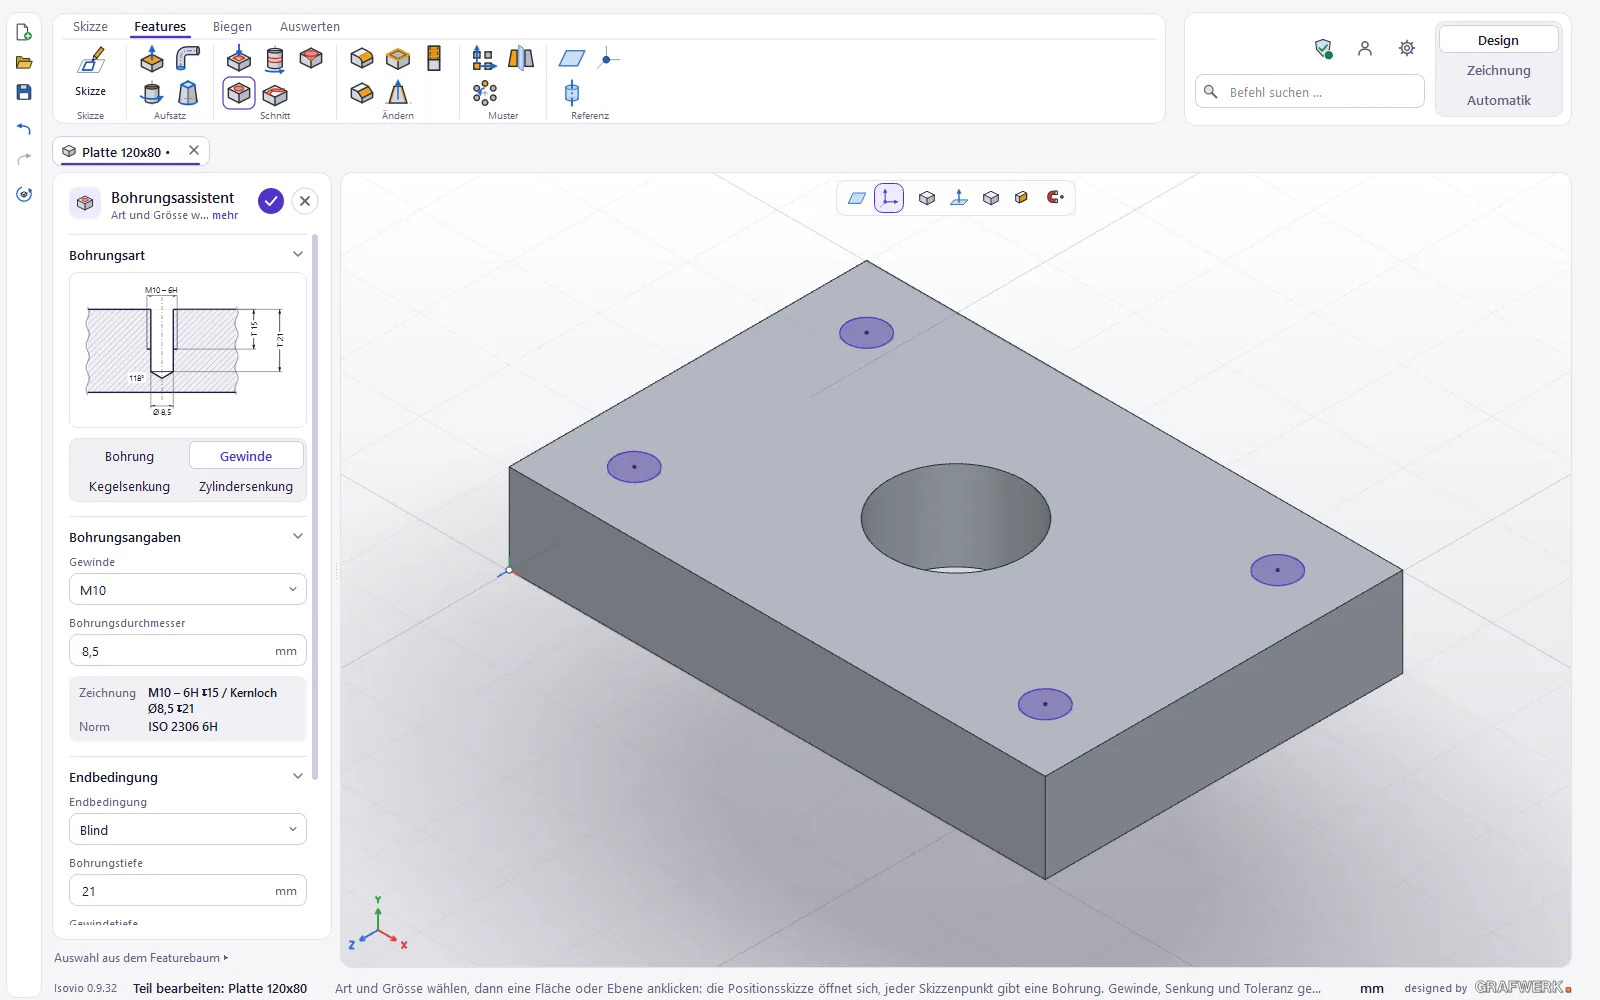The height and width of the screenshot is (1000, 1600).
Task: Click the mehr link in Bohrungsassistent
Action: click(225, 216)
